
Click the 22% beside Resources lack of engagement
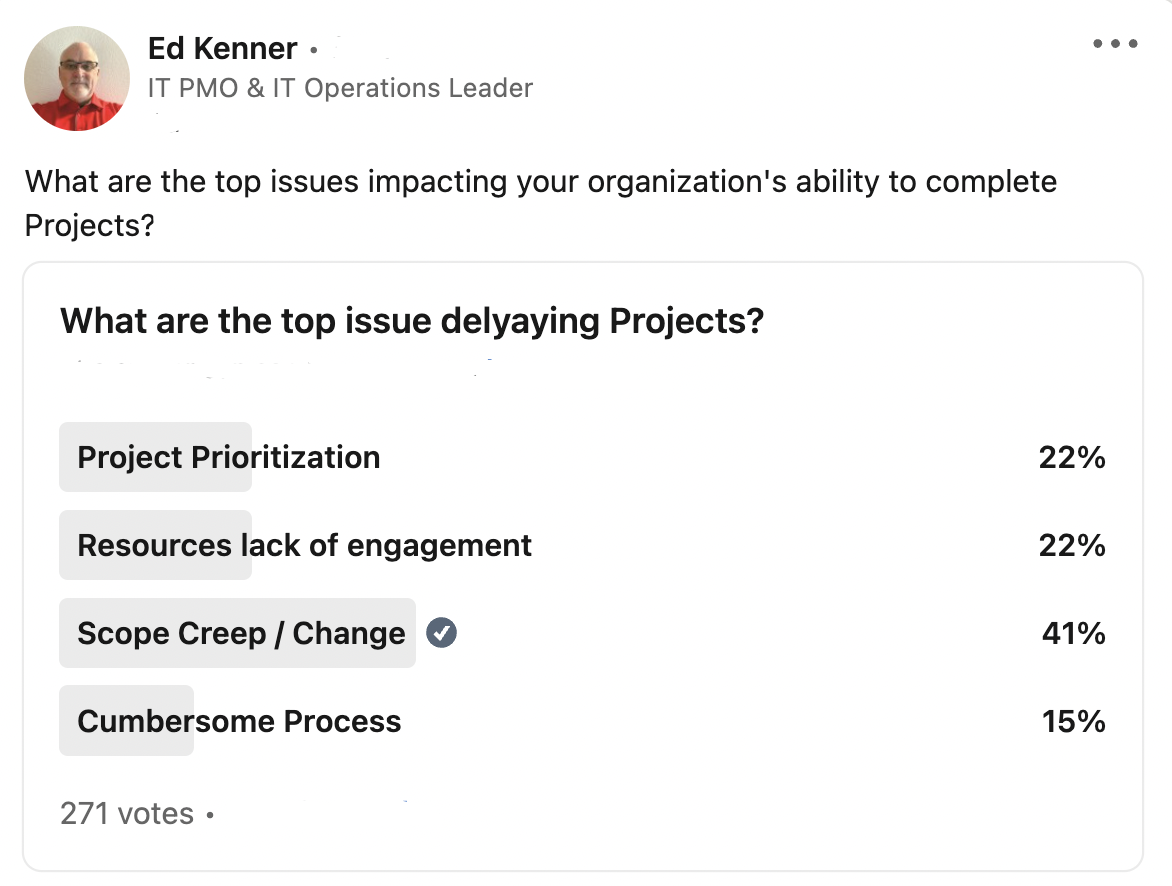coord(1072,545)
